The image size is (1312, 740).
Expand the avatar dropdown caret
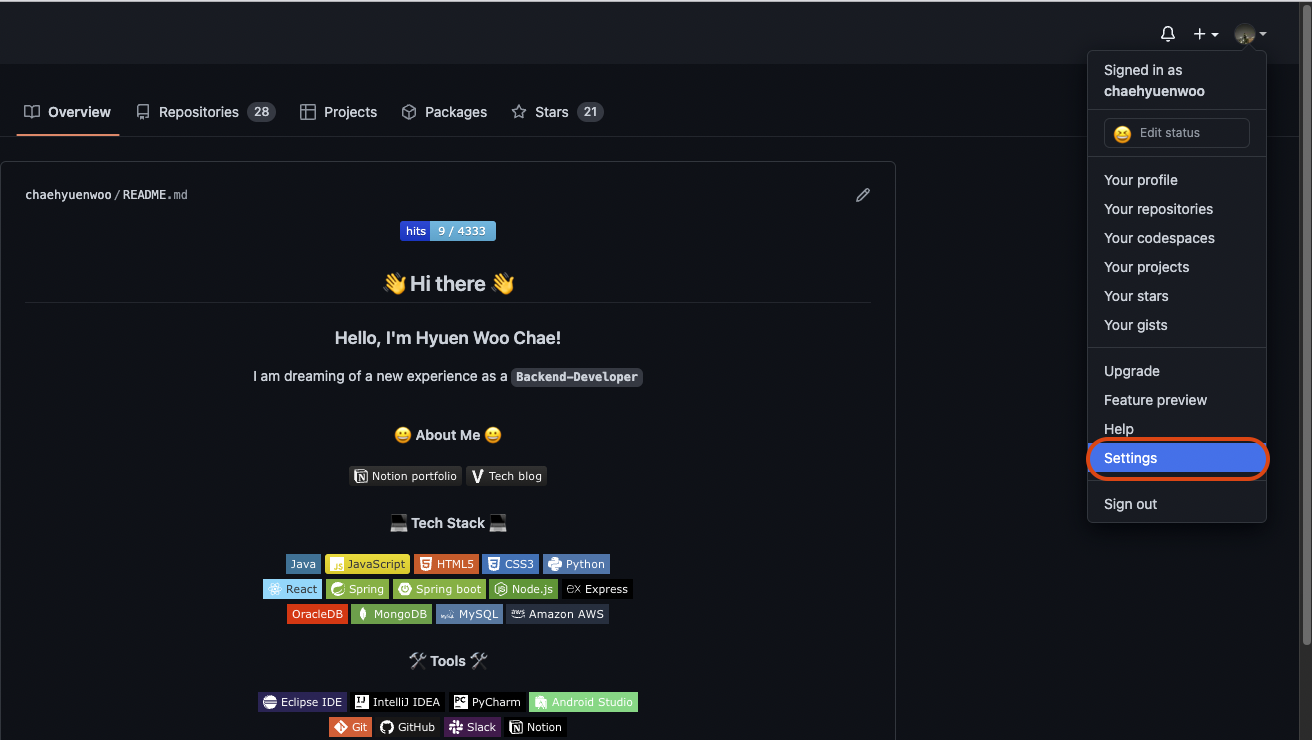(x=1263, y=33)
